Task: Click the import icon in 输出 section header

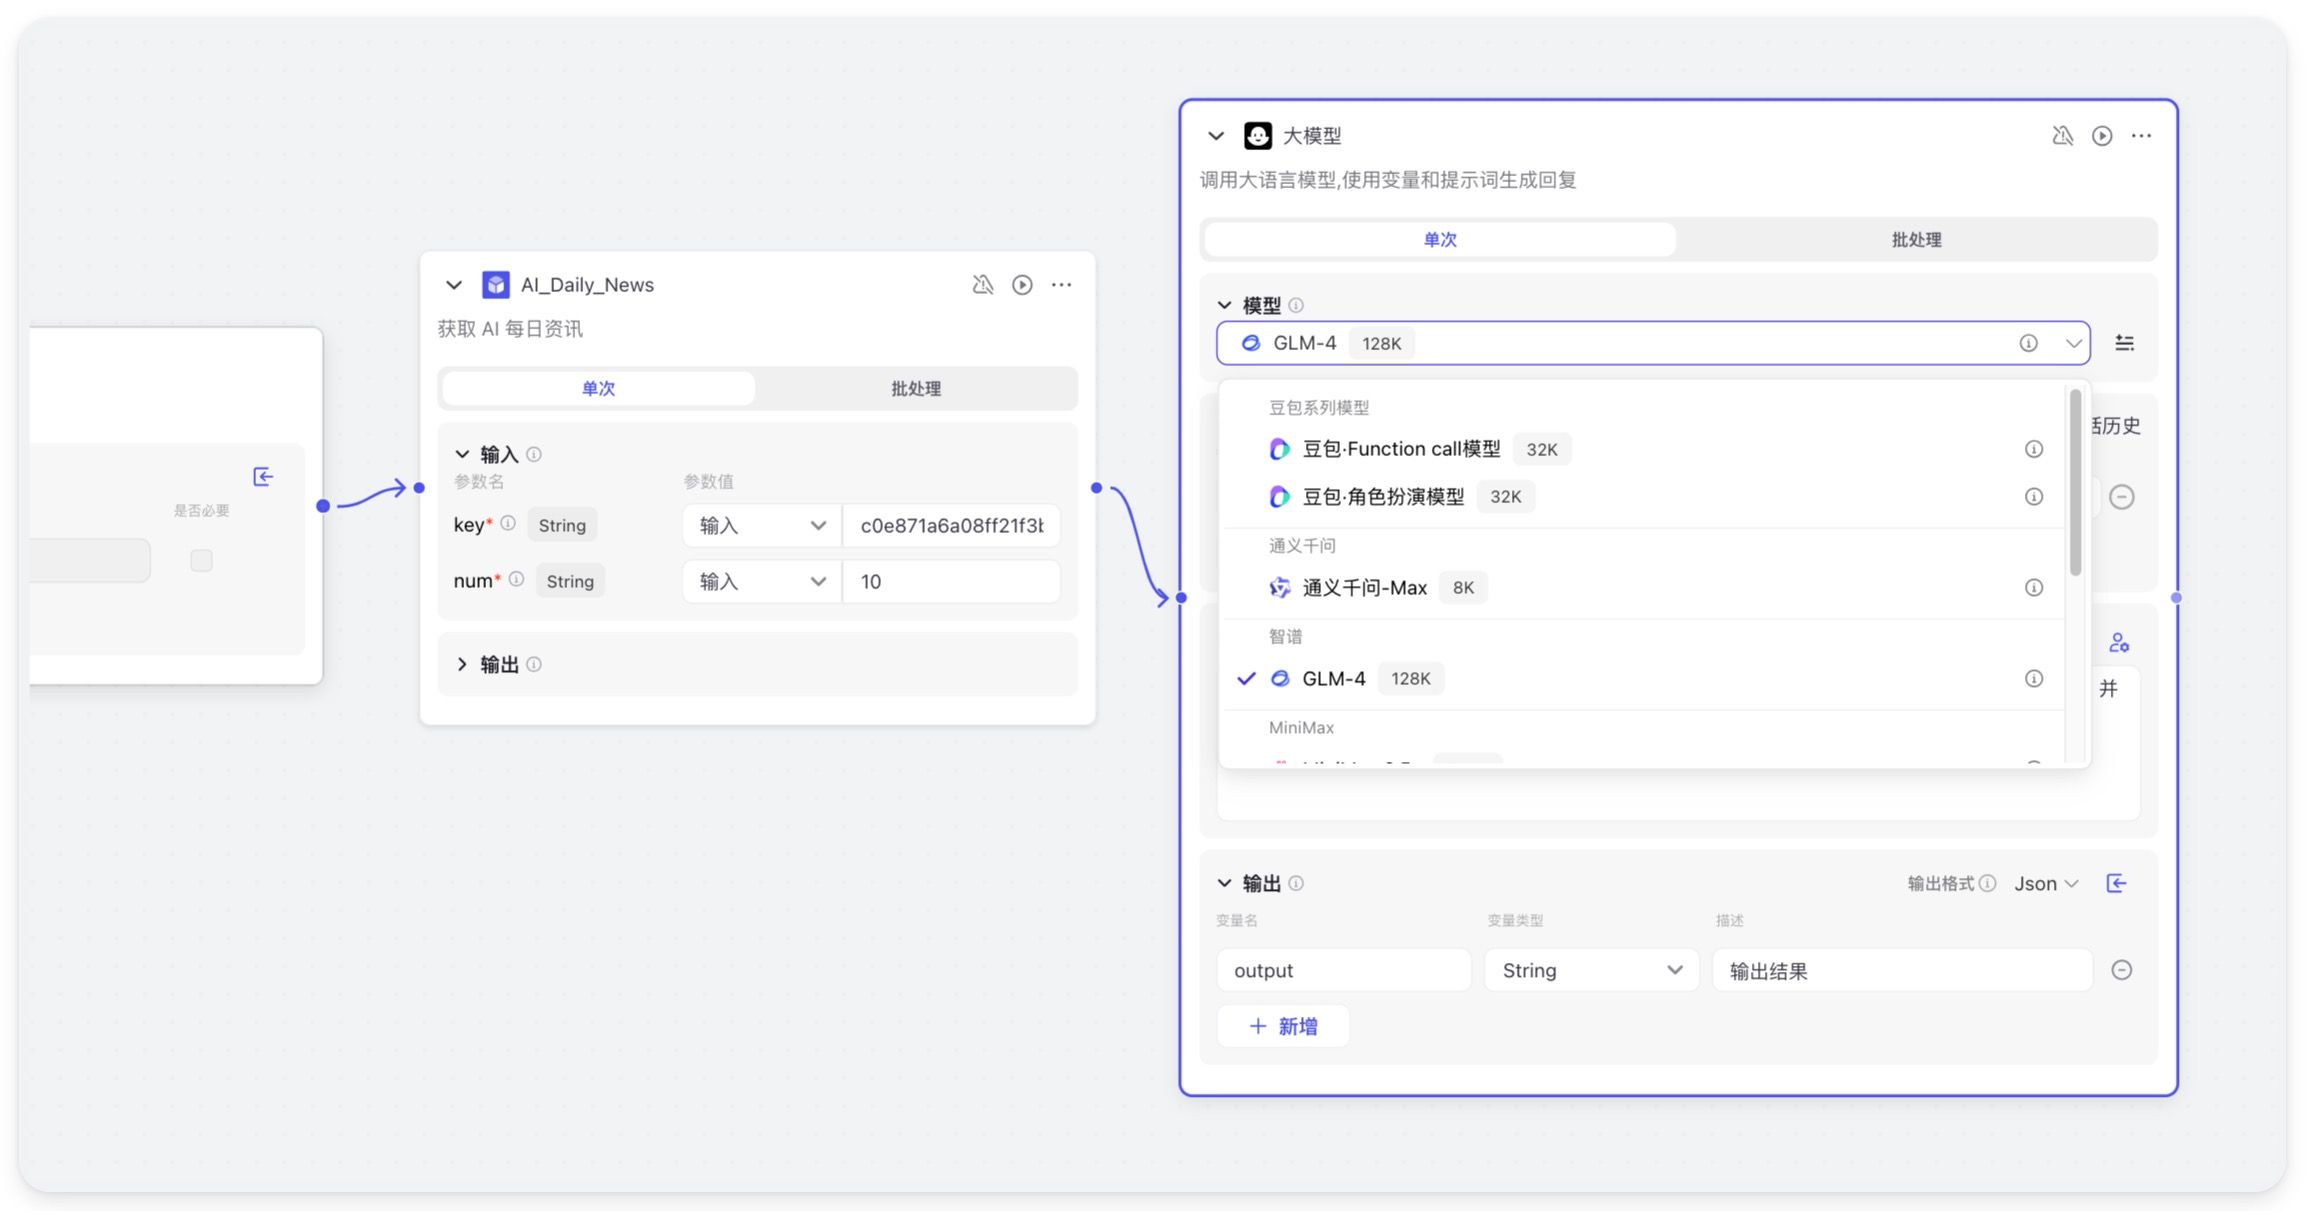Action: (2116, 883)
